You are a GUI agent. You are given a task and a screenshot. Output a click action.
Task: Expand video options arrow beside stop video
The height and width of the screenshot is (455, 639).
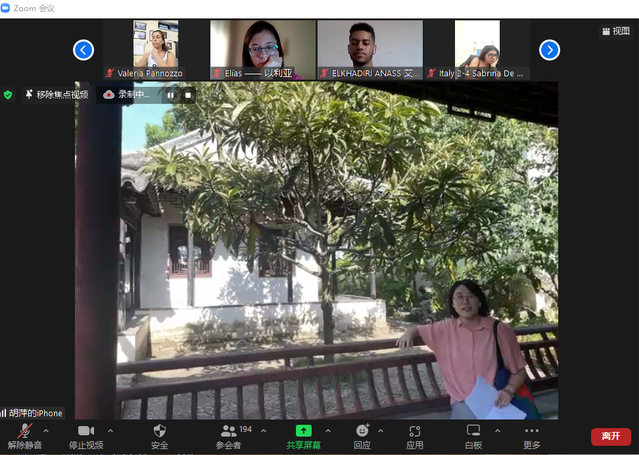110,431
